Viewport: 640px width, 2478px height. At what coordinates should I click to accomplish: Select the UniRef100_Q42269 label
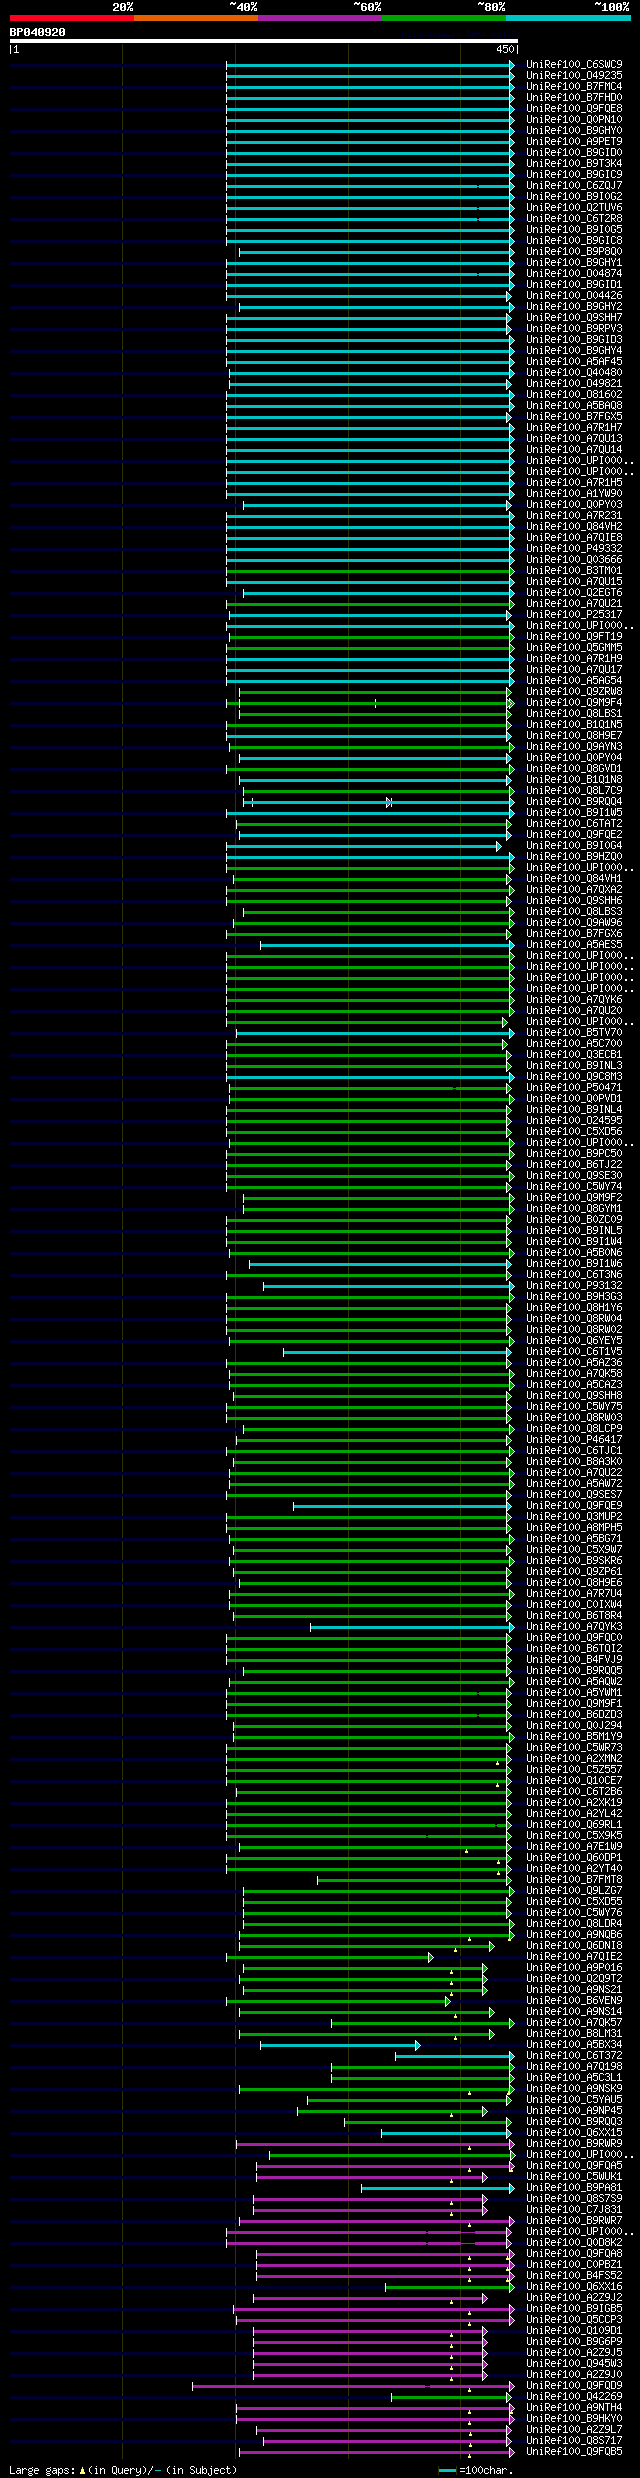click(574, 2396)
